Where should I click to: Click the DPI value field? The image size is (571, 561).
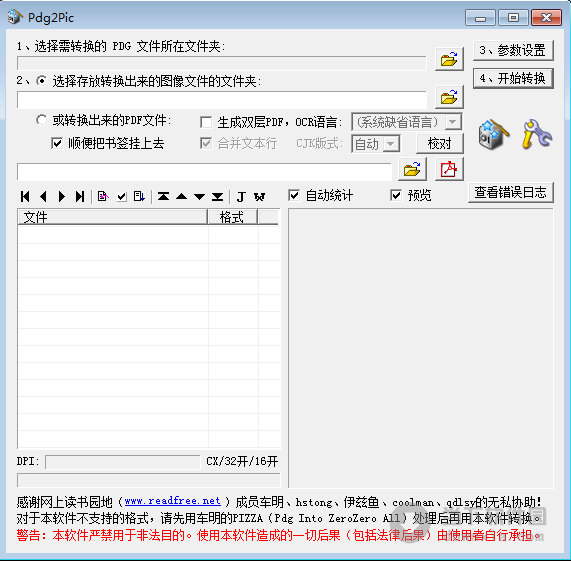pos(122,462)
